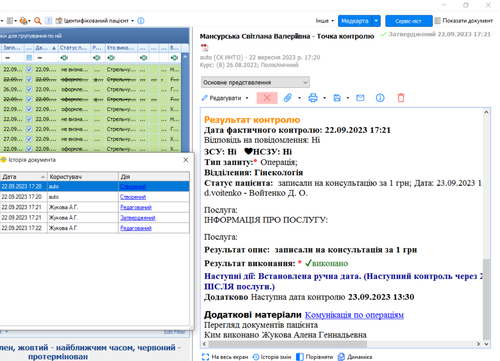Image resolution: width=500 pixels, height=361 pixels.
Task: Open the Основне представлення combo box
Action: click(255, 82)
